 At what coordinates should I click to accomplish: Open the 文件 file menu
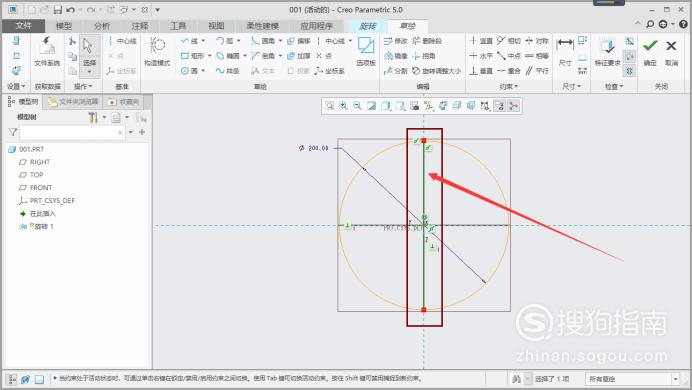(x=23, y=26)
